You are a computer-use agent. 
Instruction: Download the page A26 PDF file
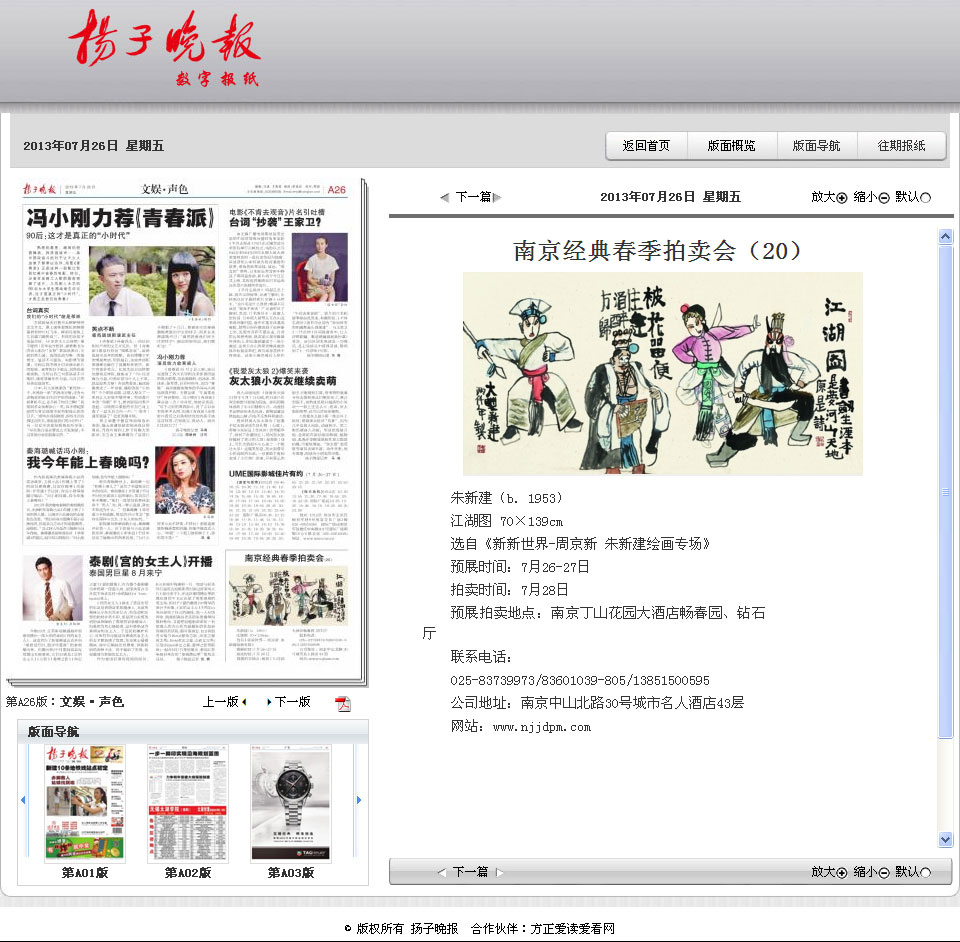(343, 703)
